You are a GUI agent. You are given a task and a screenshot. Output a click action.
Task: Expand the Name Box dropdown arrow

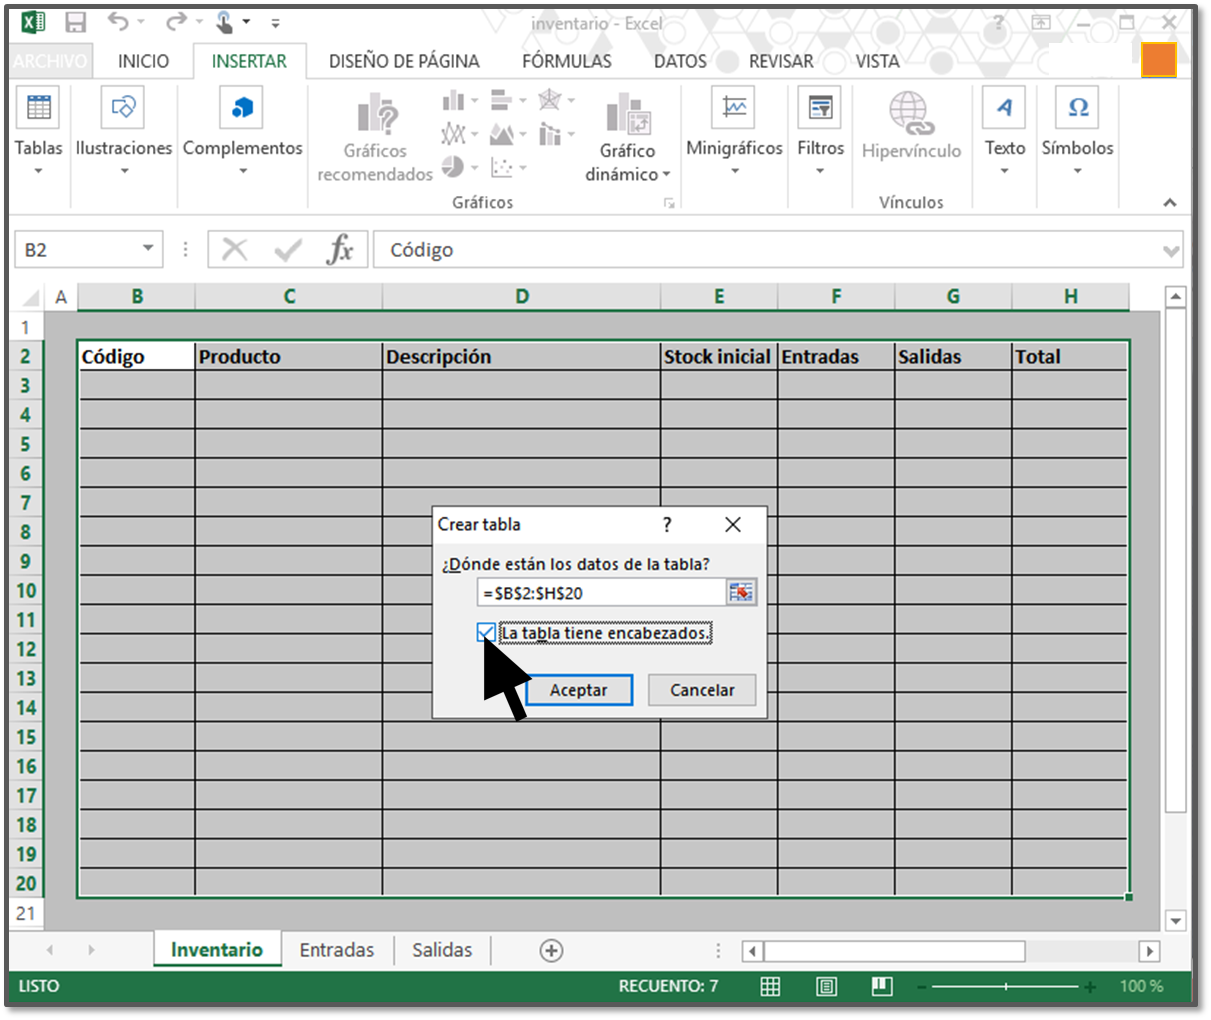pos(148,249)
